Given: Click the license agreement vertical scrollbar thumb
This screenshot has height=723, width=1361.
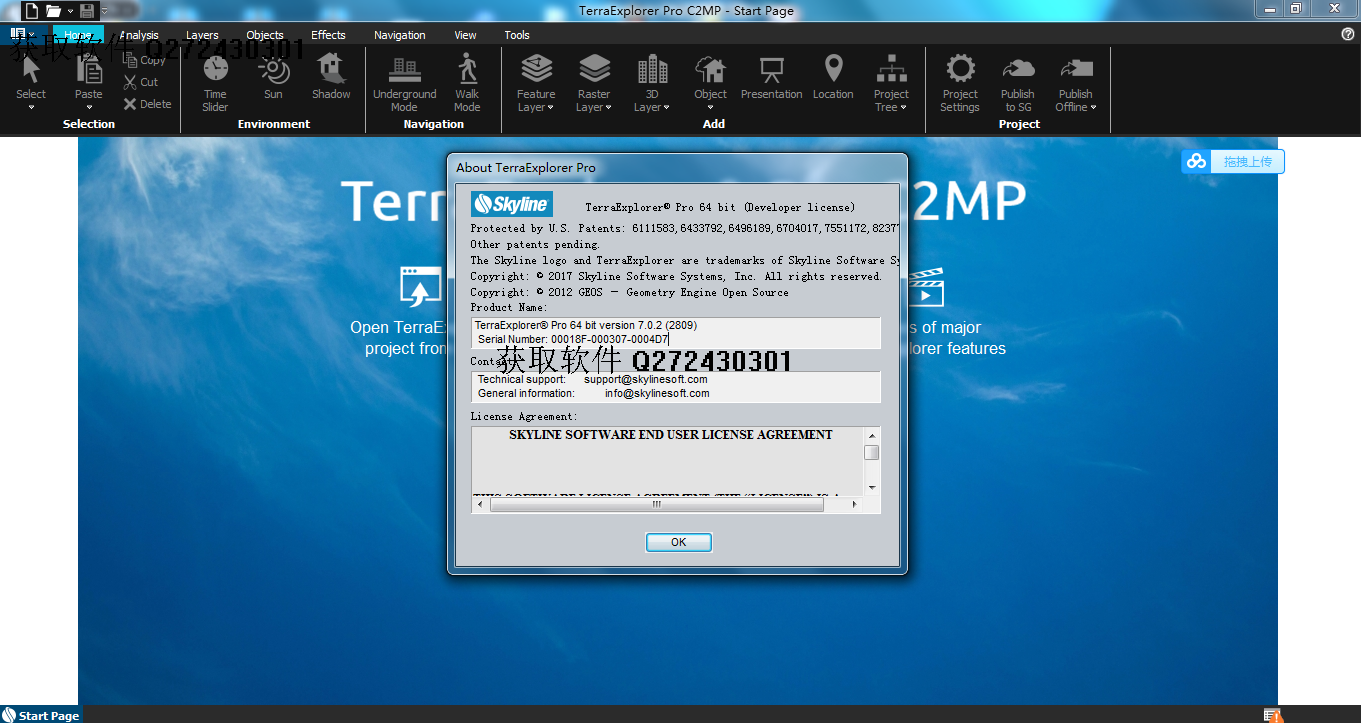Looking at the screenshot, I should click(872, 452).
